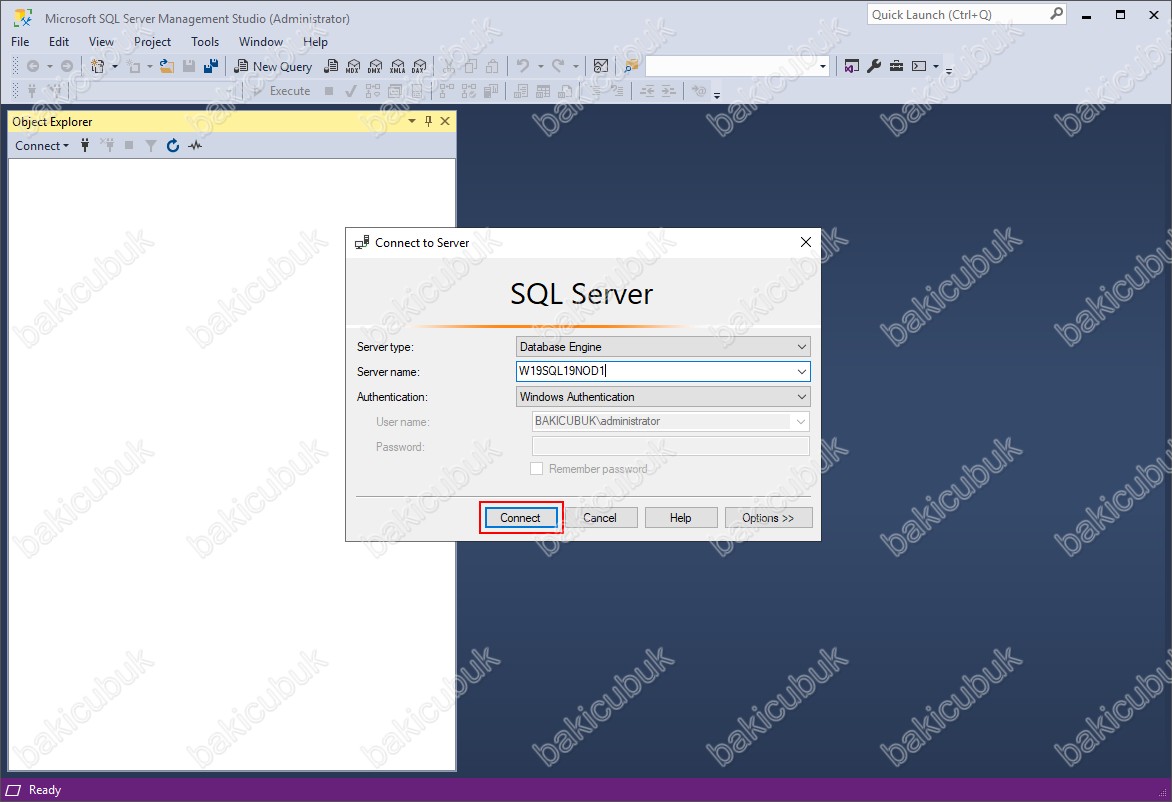The width and height of the screenshot is (1172, 802).
Task: Toggle the Remember password checkbox
Action: point(537,469)
